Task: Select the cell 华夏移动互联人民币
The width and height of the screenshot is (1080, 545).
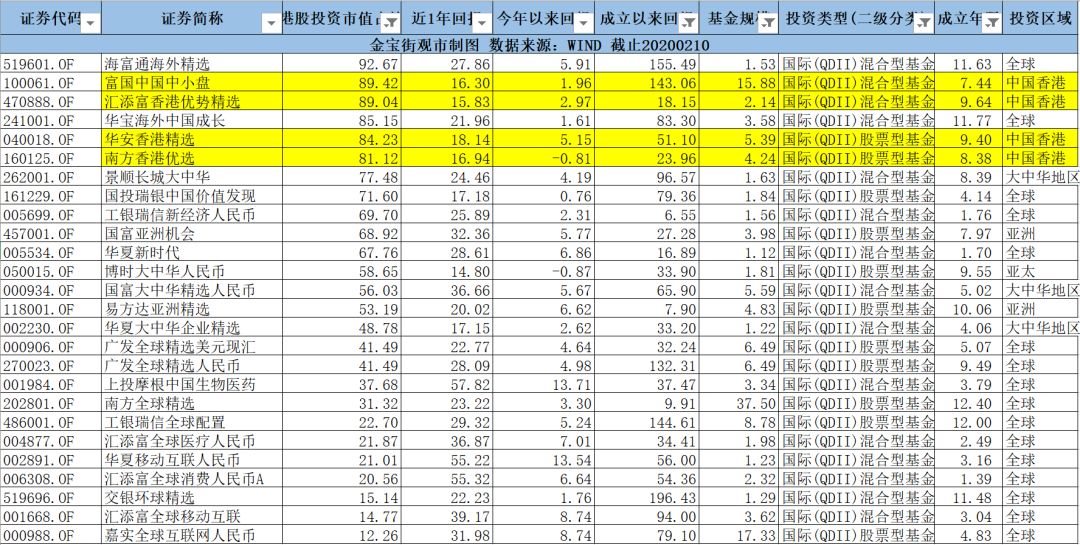Action: click(x=191, y=459)
